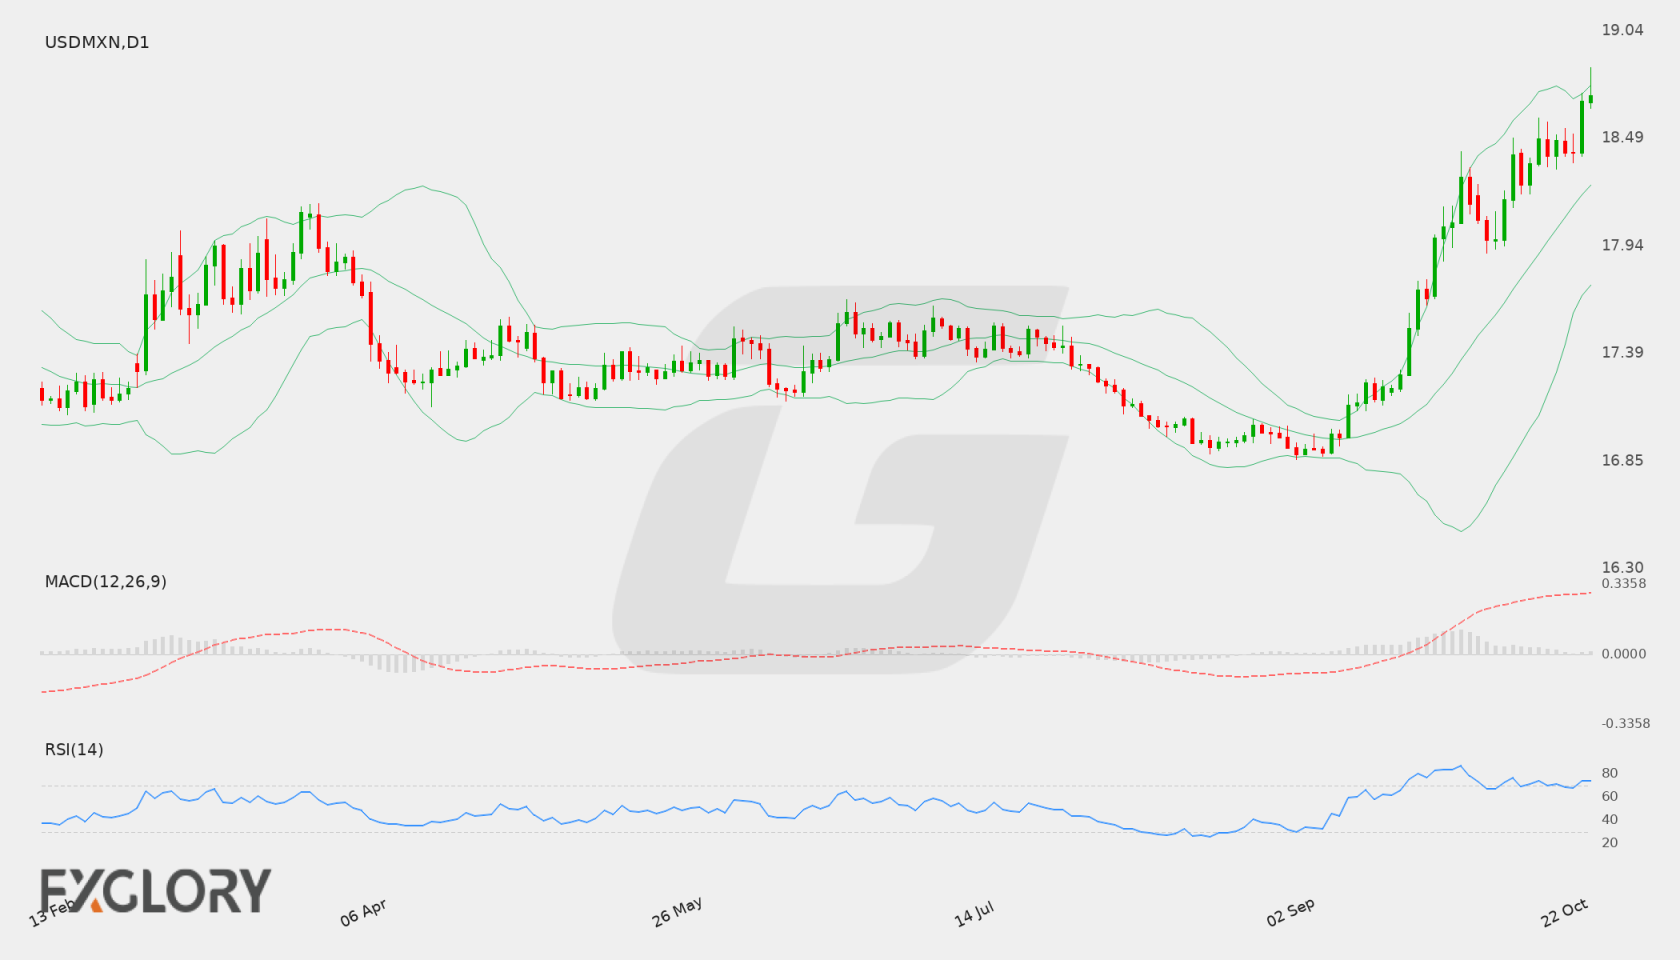Click the RSI 40 level label
Screen dimensions: 1680x960
[x=1610, y=819]
